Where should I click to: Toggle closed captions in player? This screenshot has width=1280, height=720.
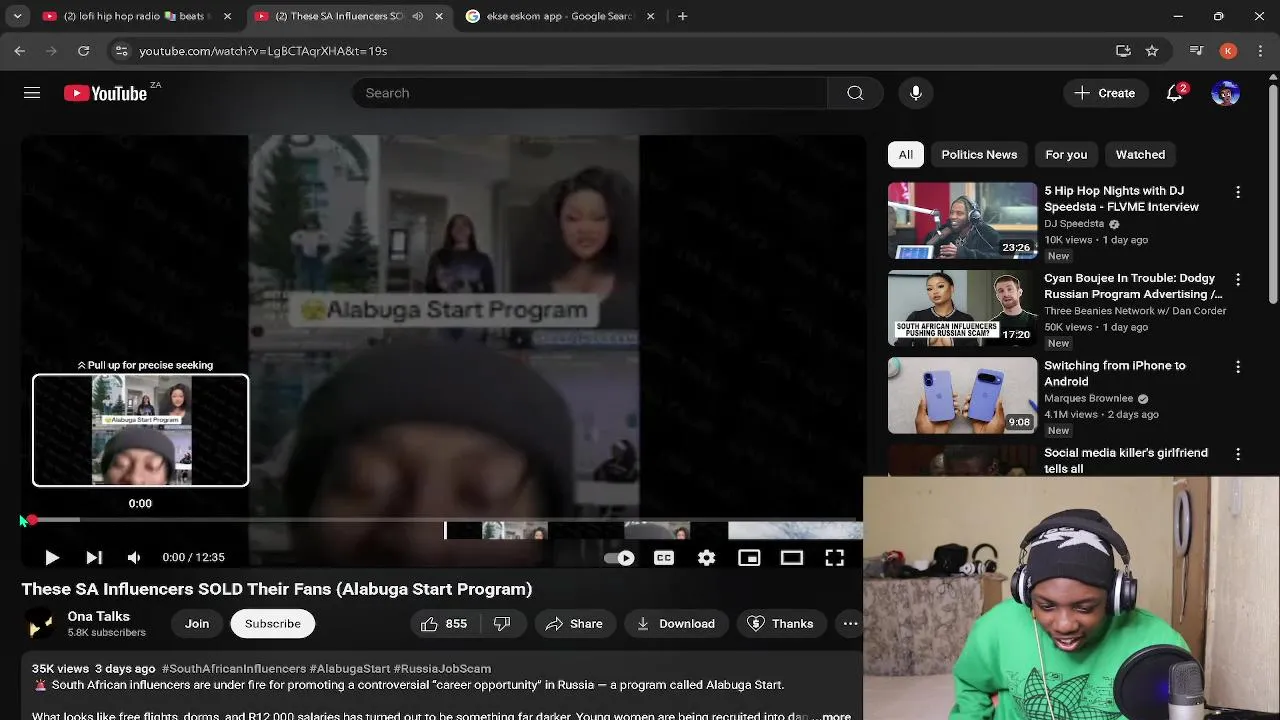point(664,558)
